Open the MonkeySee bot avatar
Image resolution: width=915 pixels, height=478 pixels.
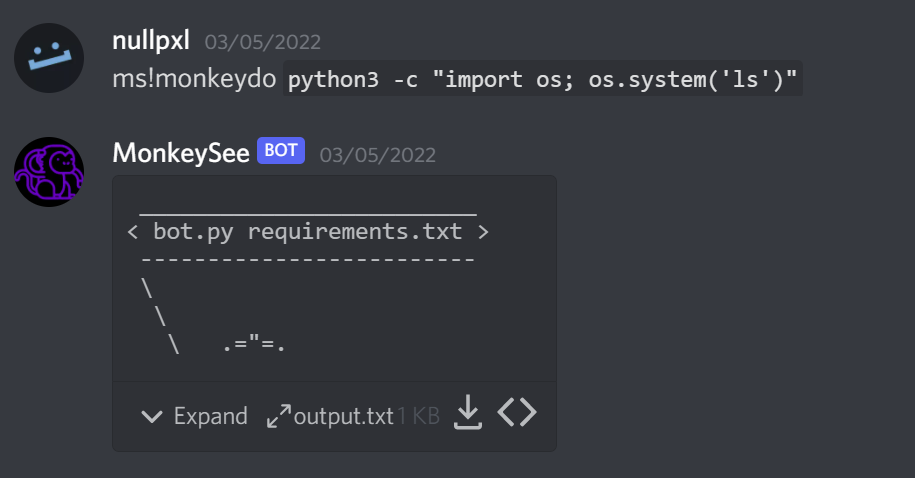click(49, 172)
